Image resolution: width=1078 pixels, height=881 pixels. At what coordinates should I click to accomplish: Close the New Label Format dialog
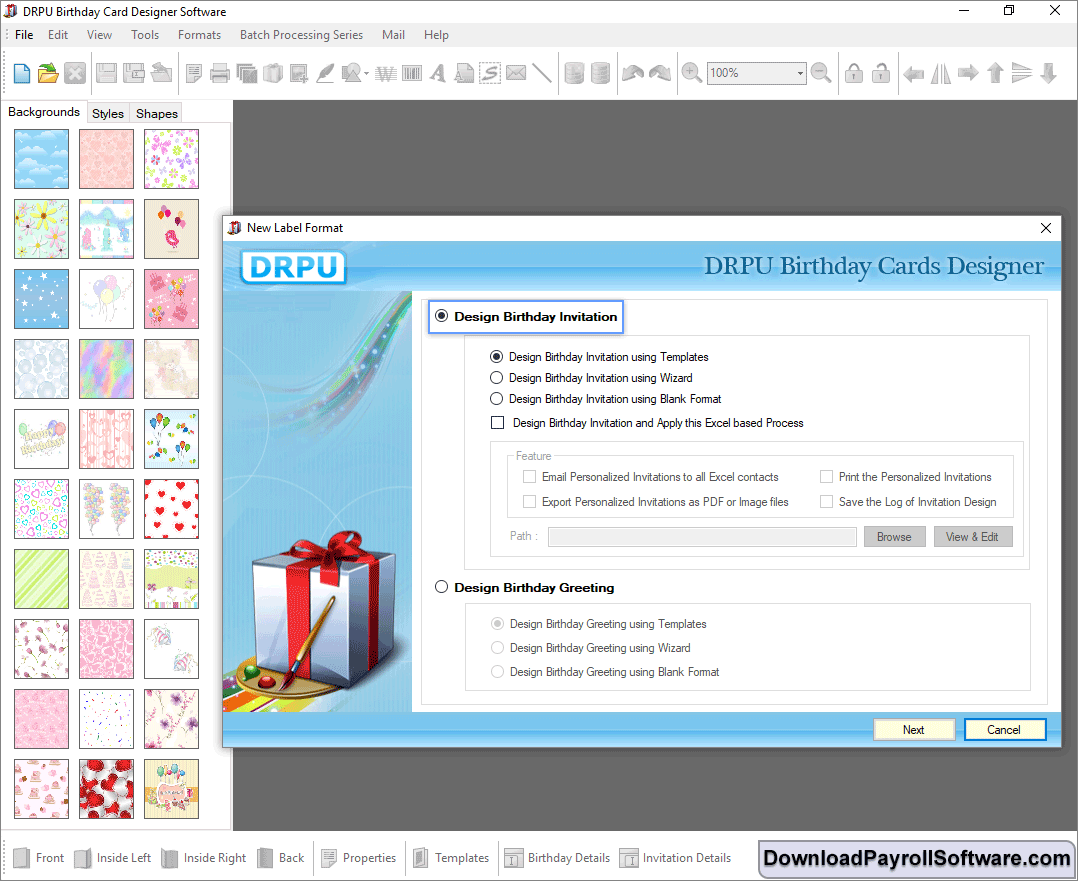(1046, 228)
